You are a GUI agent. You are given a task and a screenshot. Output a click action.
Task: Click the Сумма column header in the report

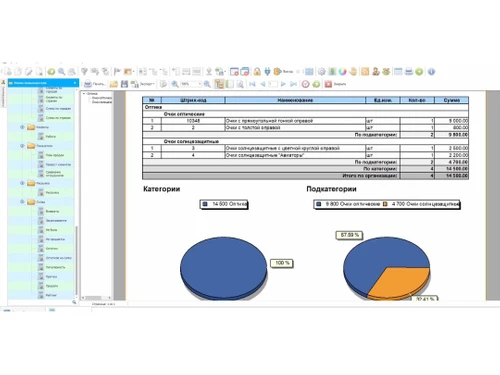click(452, 100)
